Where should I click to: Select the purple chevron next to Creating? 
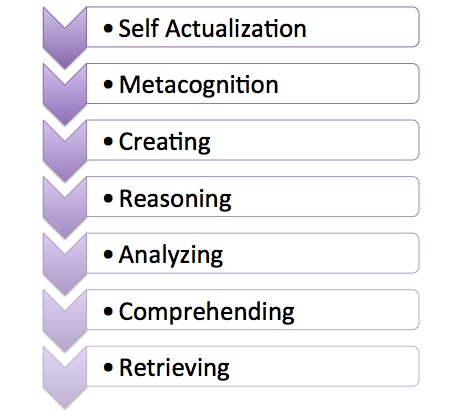tap(65, 151)
